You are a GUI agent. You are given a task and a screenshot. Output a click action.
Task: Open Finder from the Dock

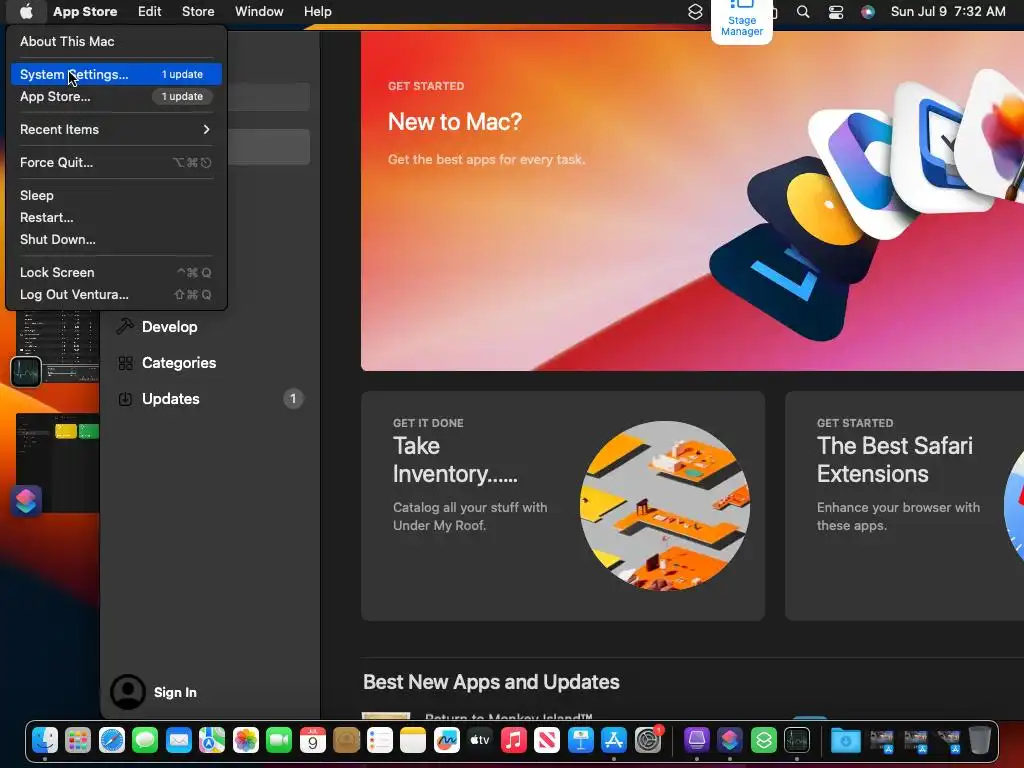click(x=45, y=740)
